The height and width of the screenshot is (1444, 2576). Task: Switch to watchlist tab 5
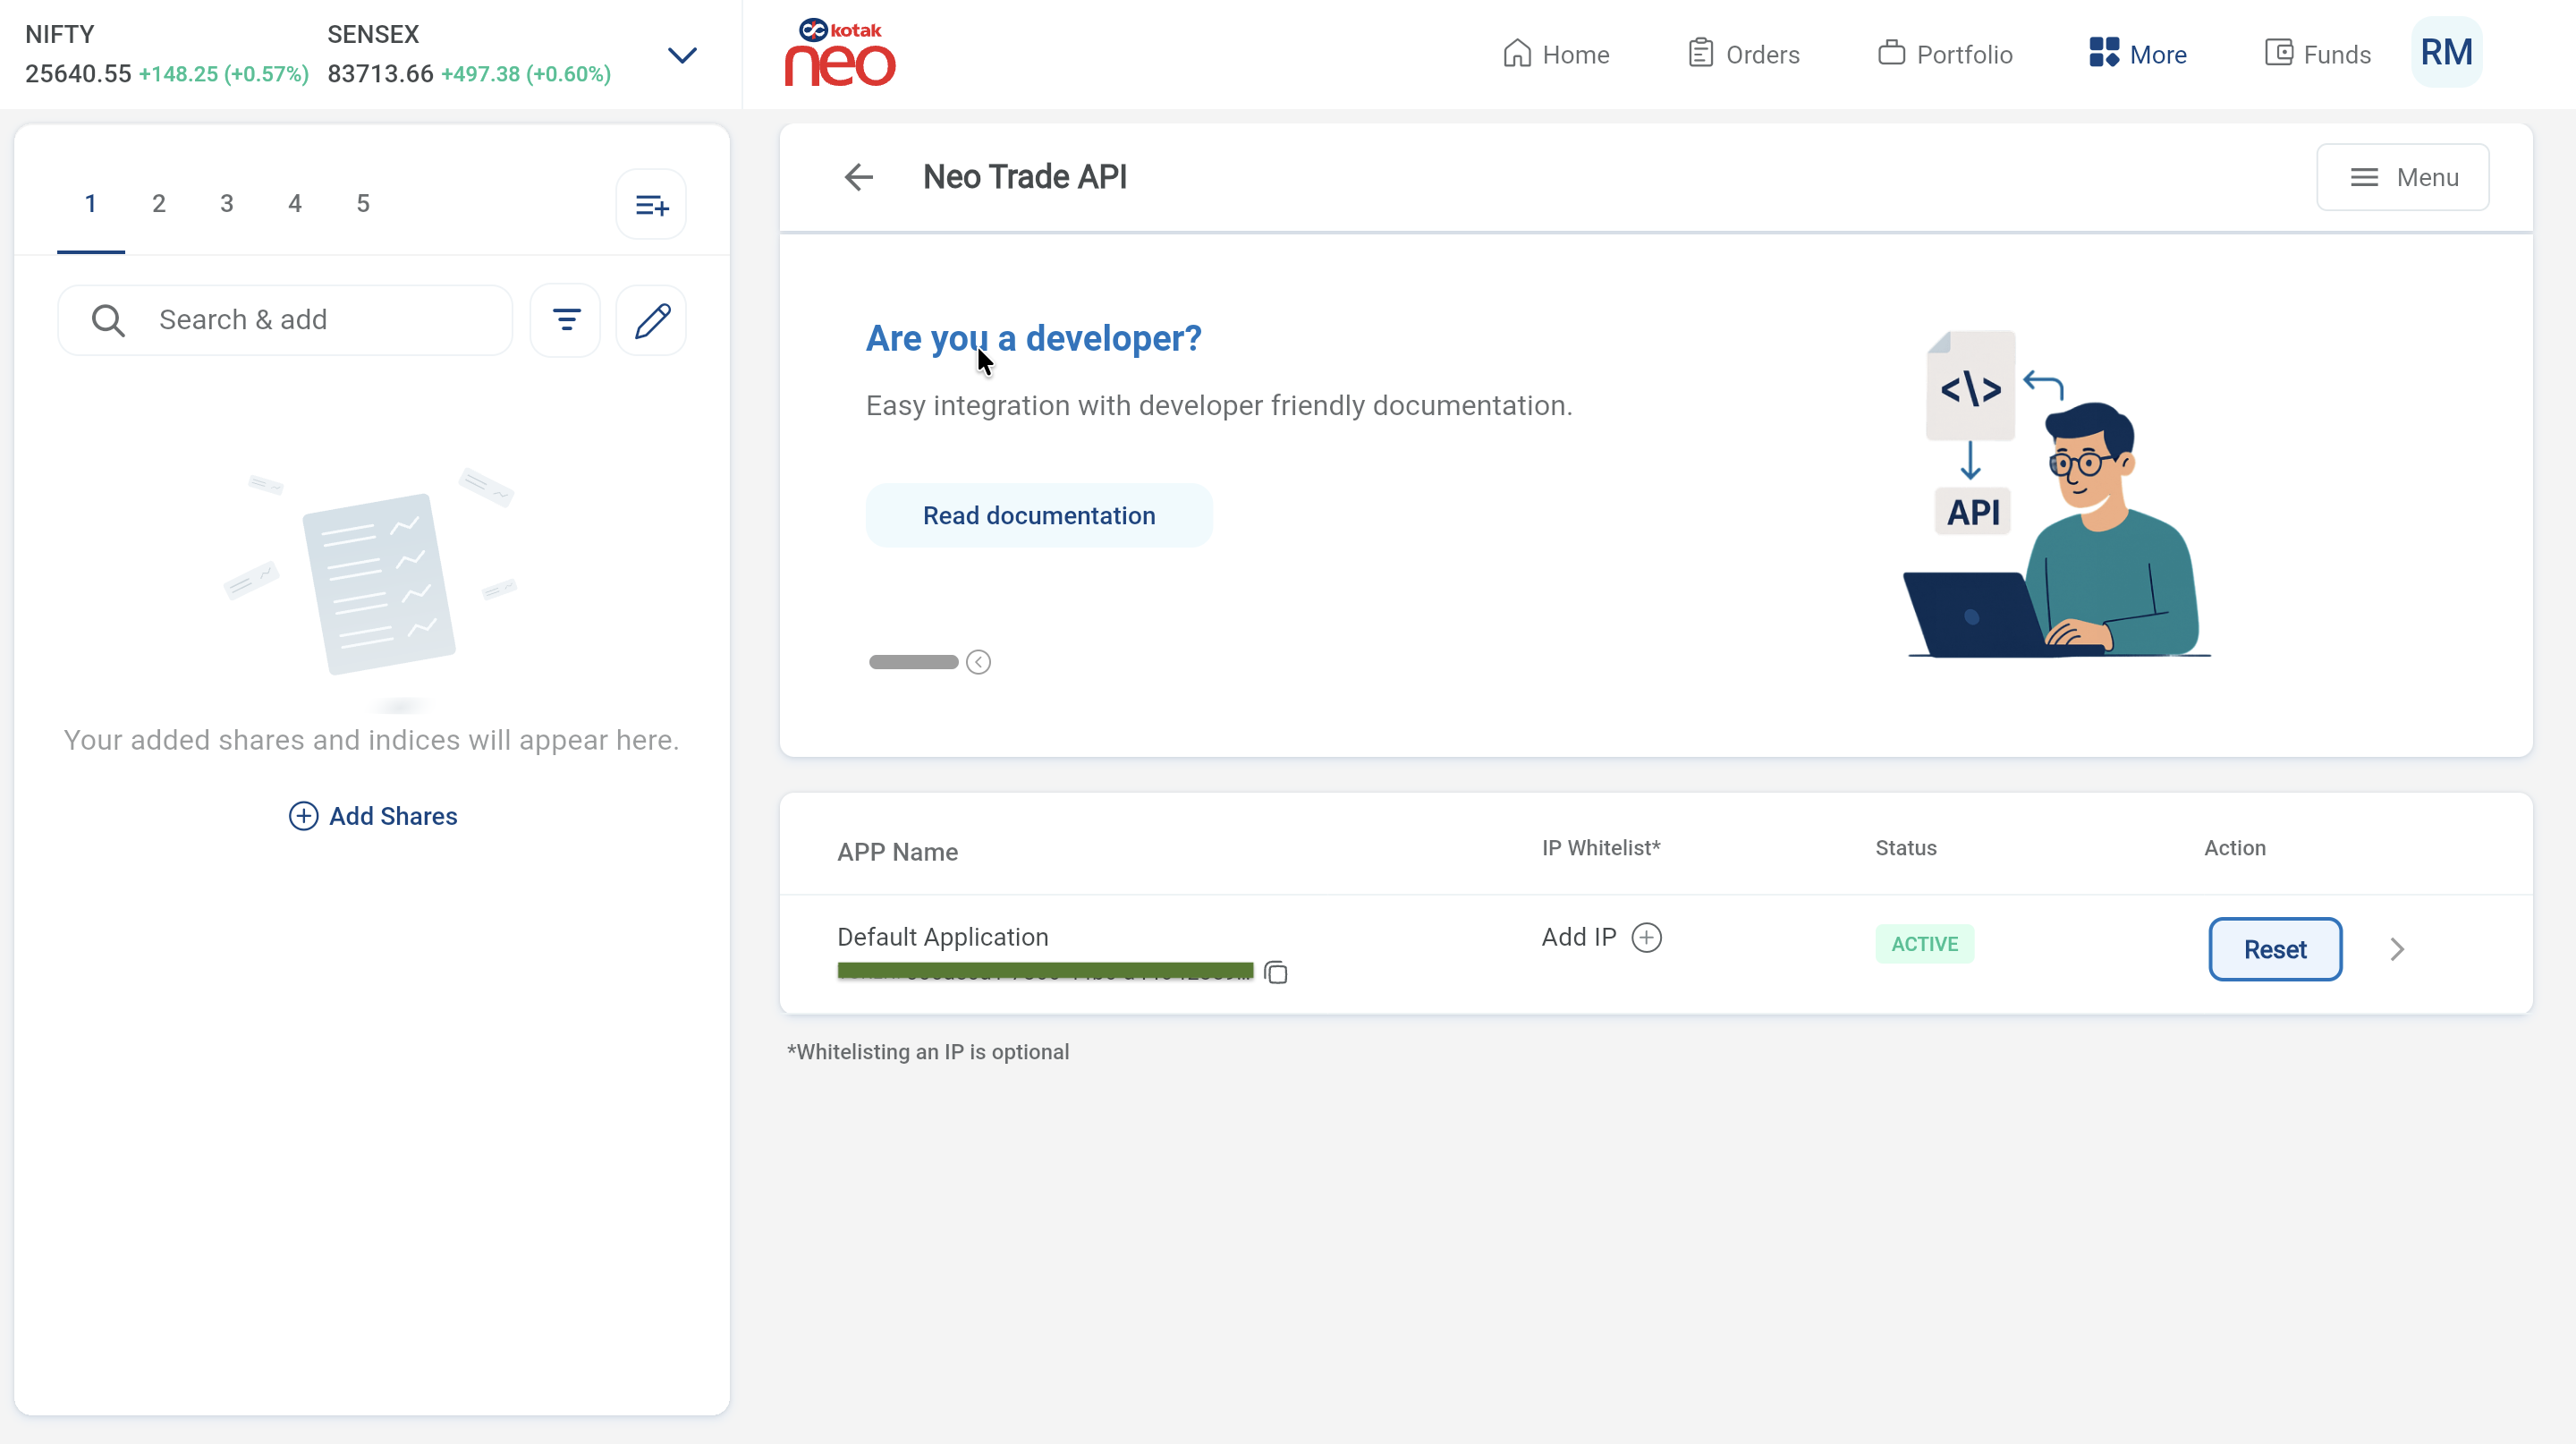363,203
